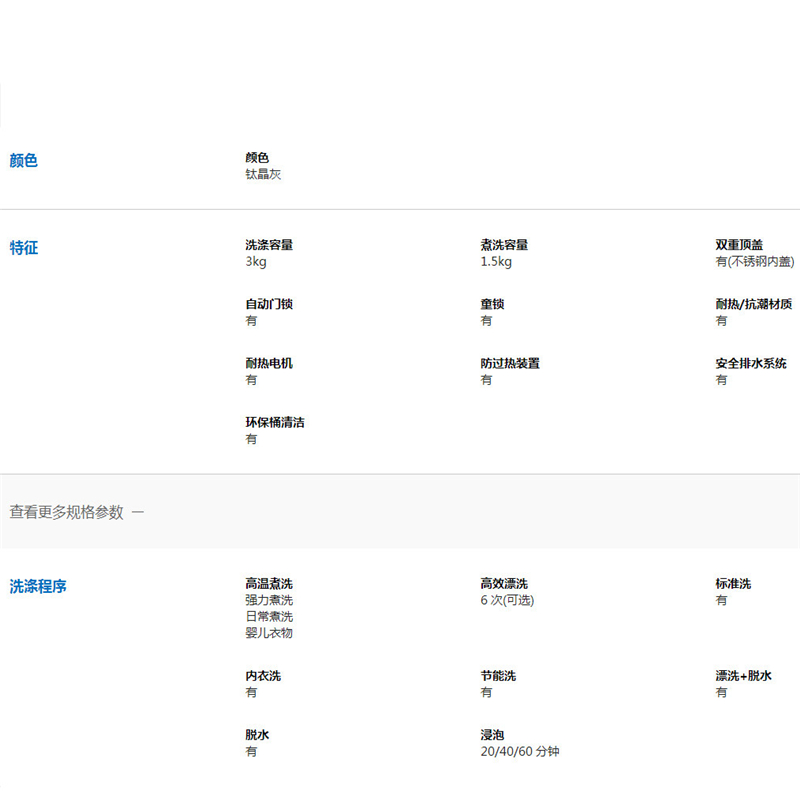Click the 安全排水系统 label

coord(751,363)
